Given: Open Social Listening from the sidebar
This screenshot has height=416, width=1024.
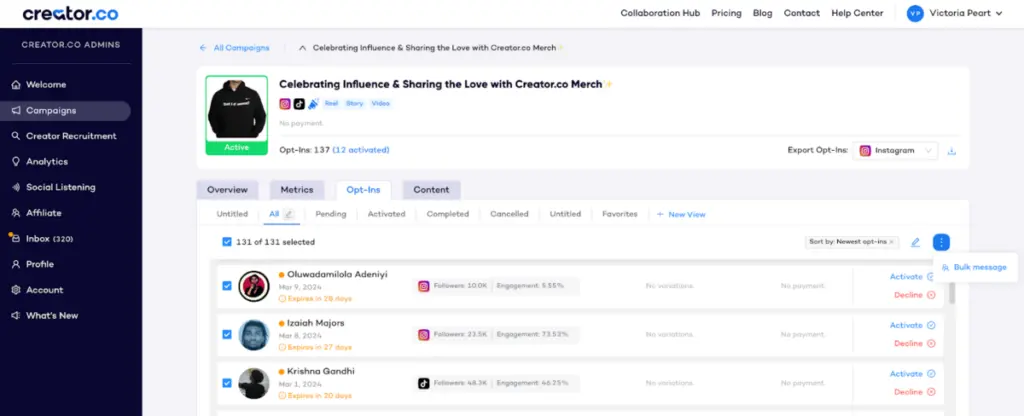Looking at the screenshot, I should click(61, 187).
